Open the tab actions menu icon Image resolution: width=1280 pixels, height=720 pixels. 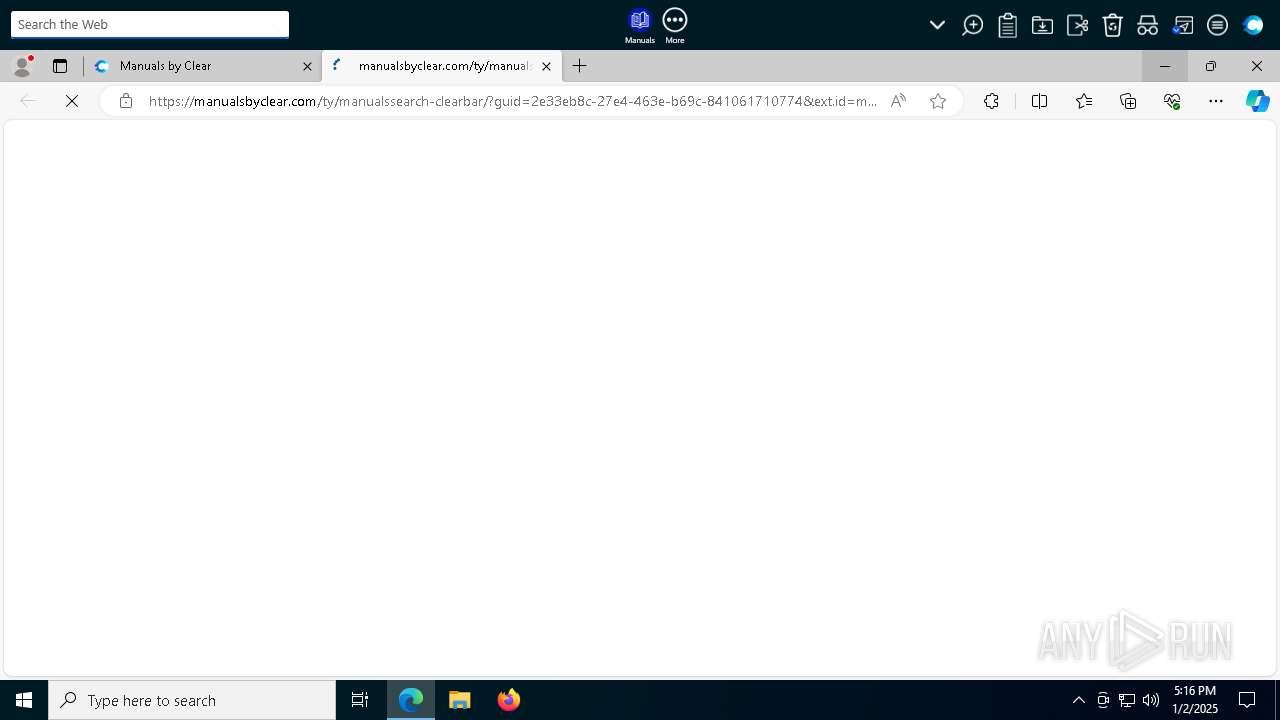click(x=60, y=66)
